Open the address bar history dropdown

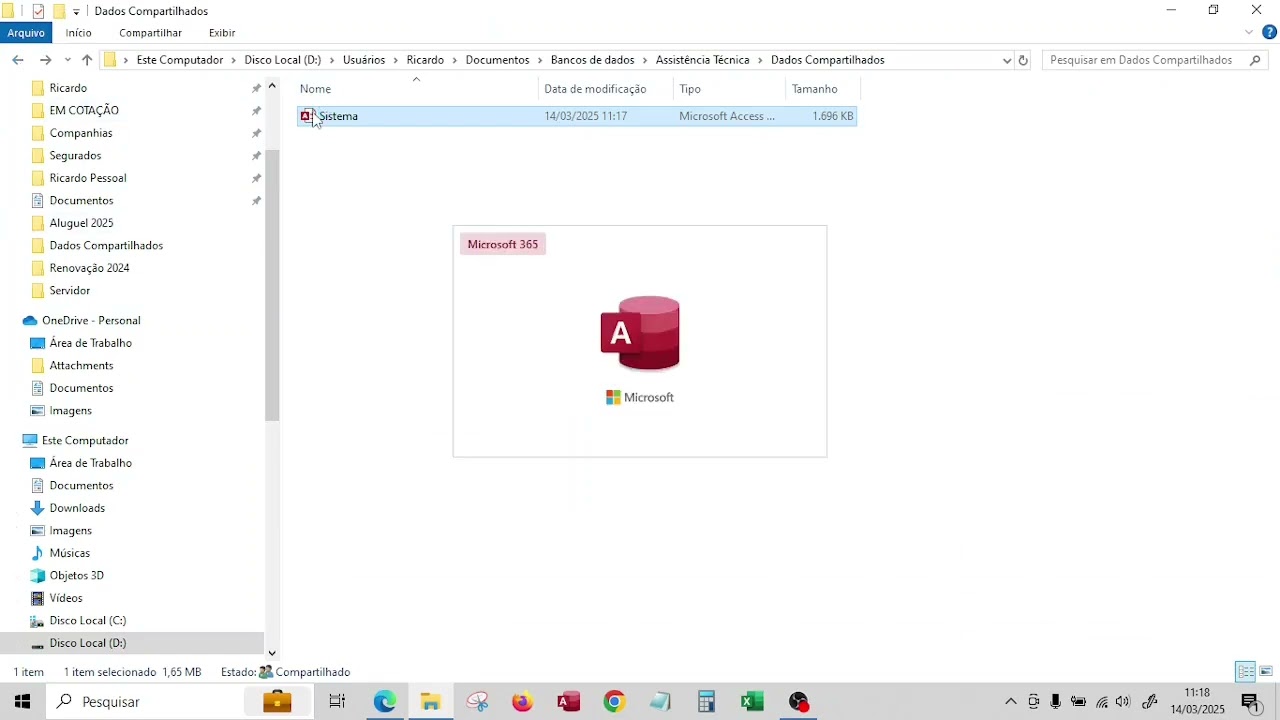1006,60
